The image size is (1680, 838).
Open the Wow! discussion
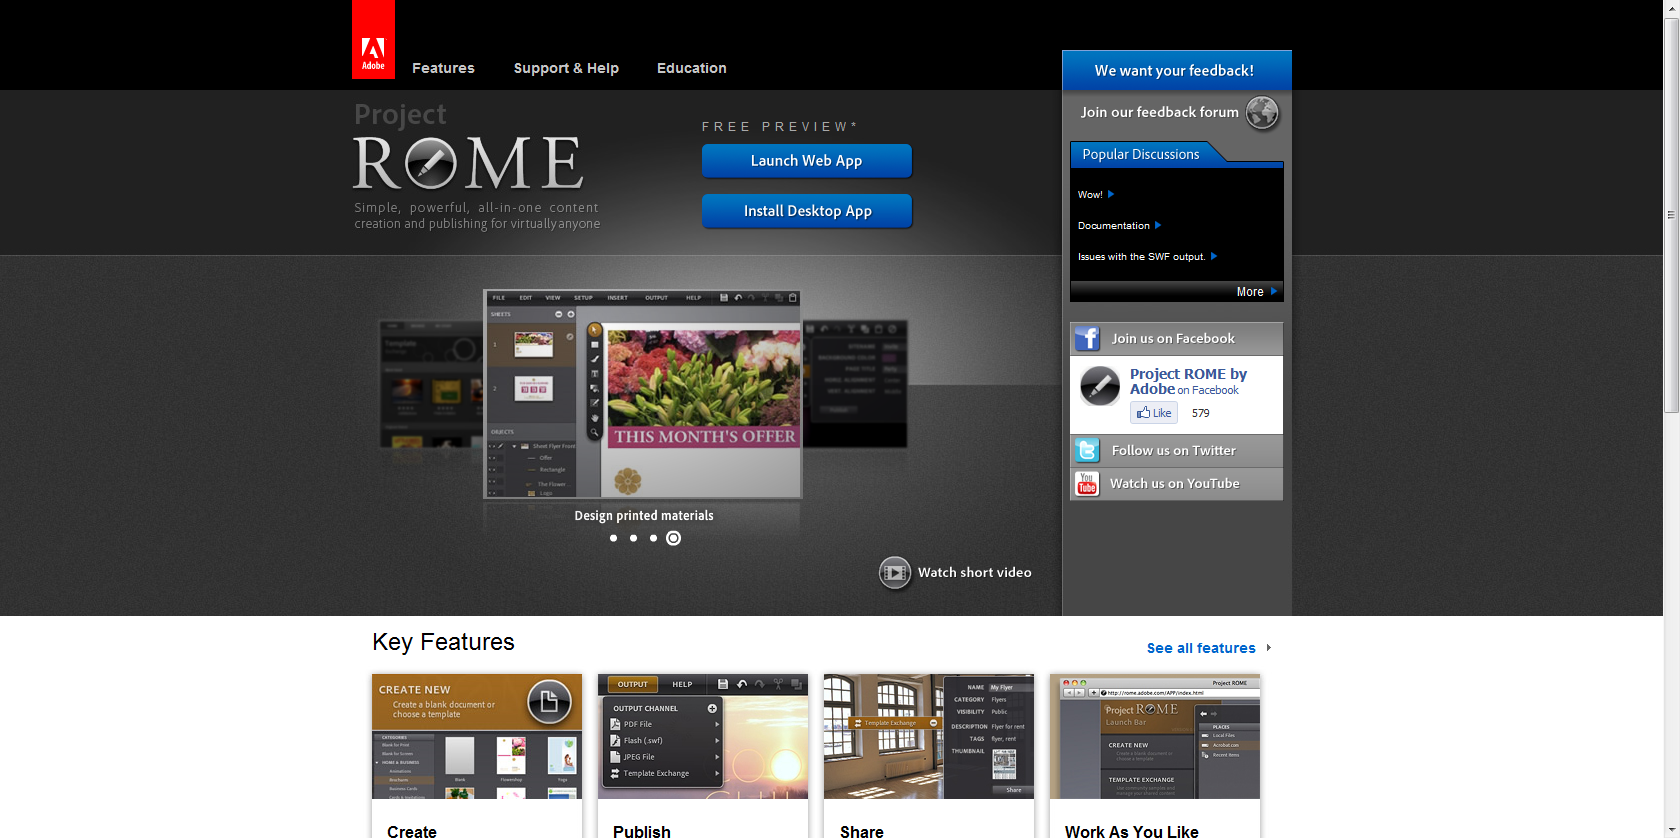[x=1090, y=195]
